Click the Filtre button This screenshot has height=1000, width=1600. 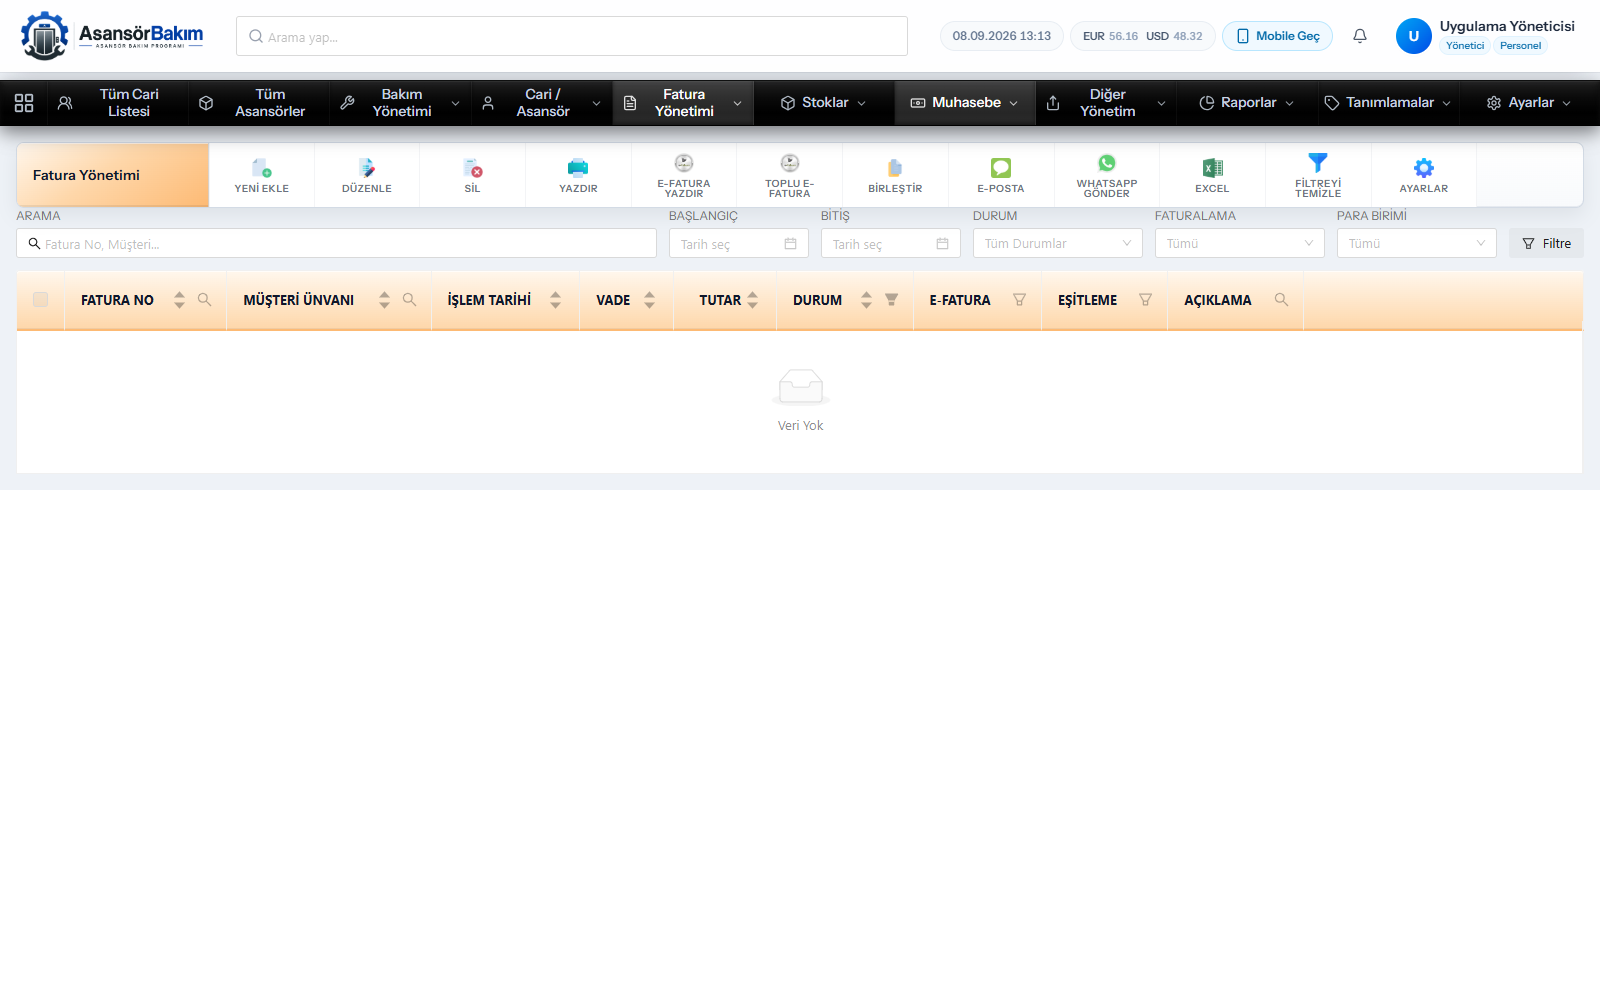(1546, 243)
